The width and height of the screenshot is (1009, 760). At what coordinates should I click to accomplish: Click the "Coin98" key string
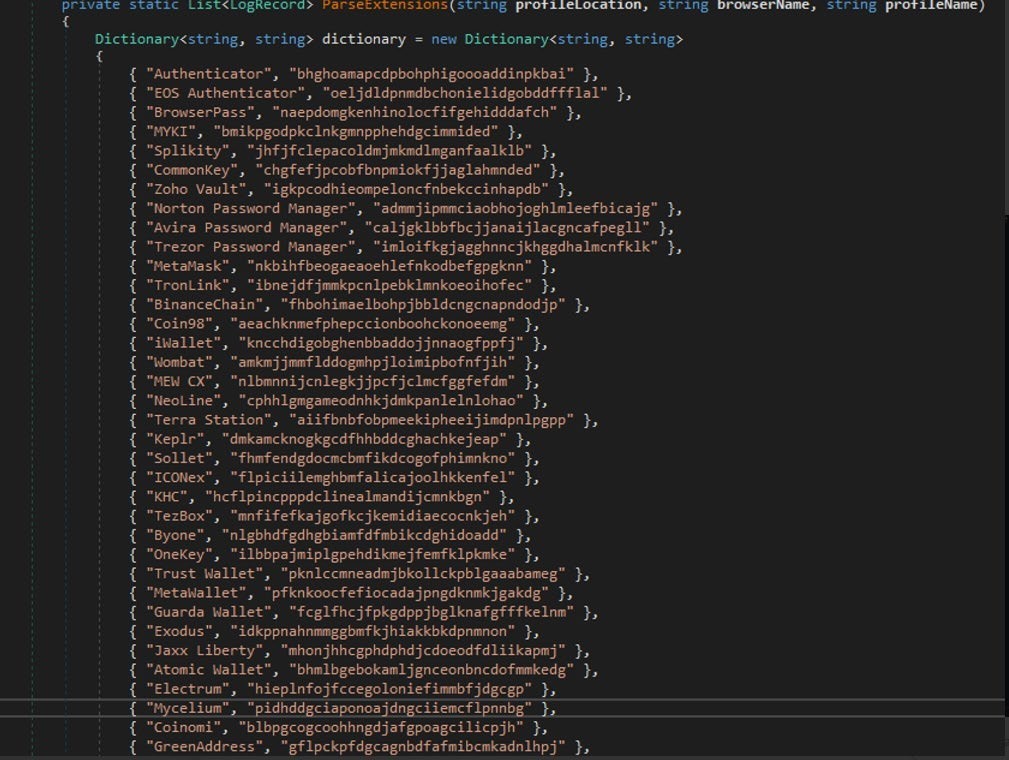point(179,324)
